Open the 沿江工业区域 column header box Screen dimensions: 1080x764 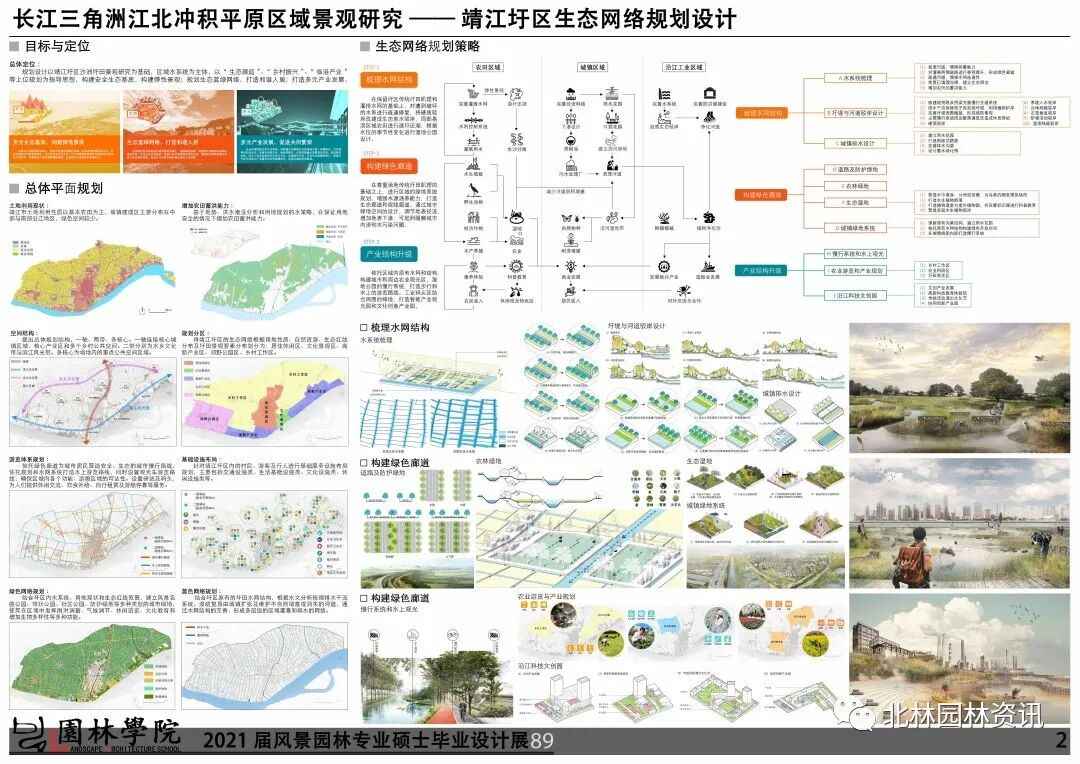pos(683,67)
